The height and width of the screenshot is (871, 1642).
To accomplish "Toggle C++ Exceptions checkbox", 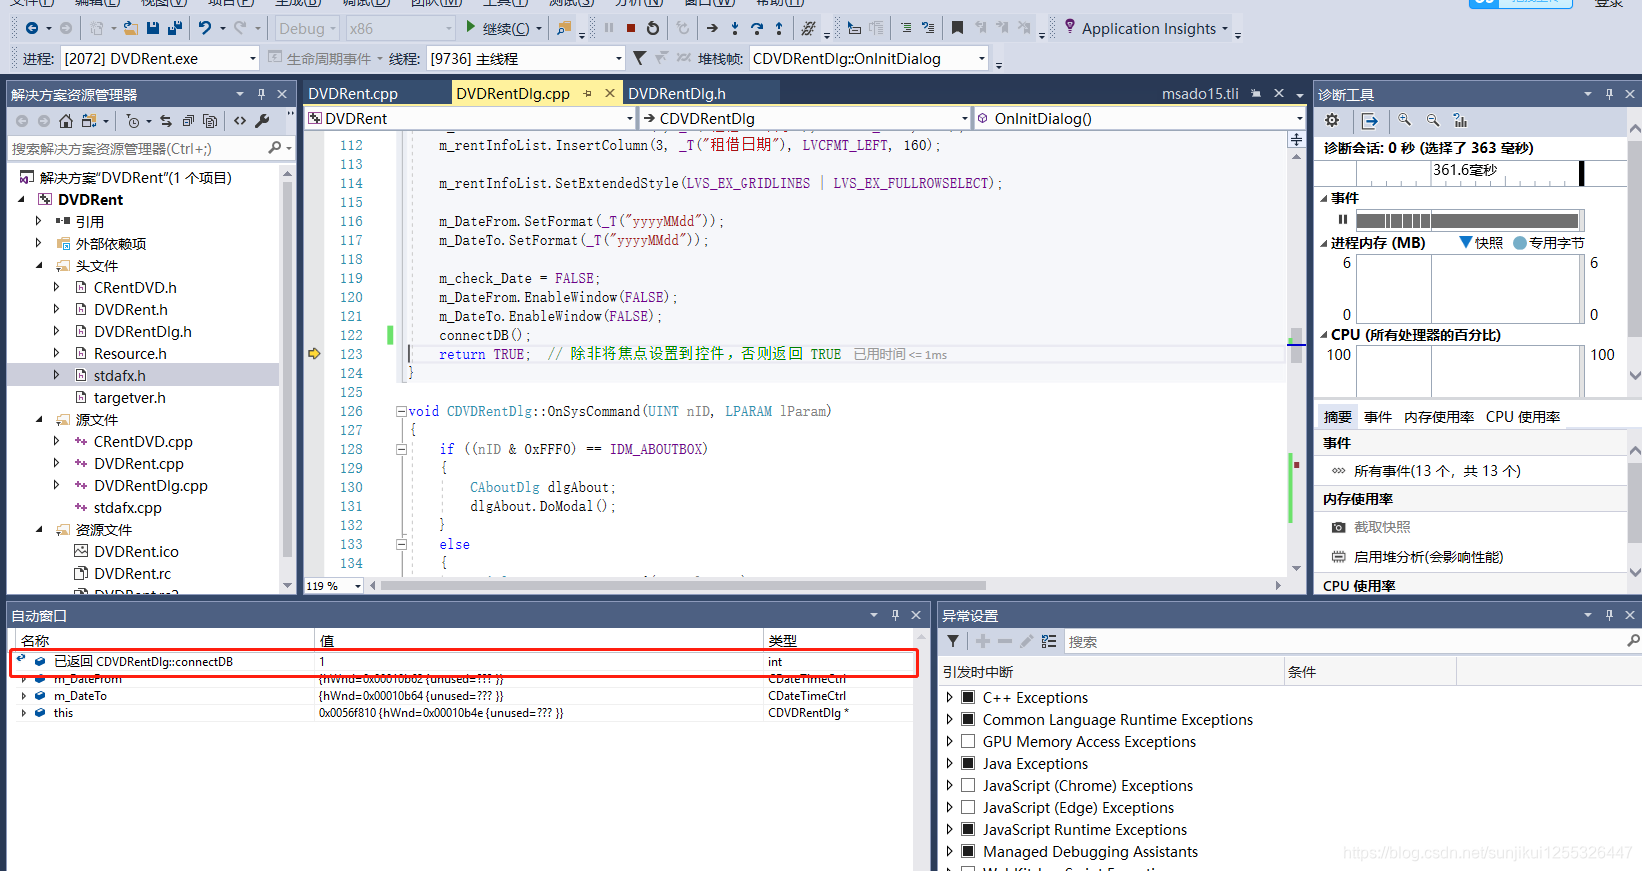I will (x=968, y=697).
